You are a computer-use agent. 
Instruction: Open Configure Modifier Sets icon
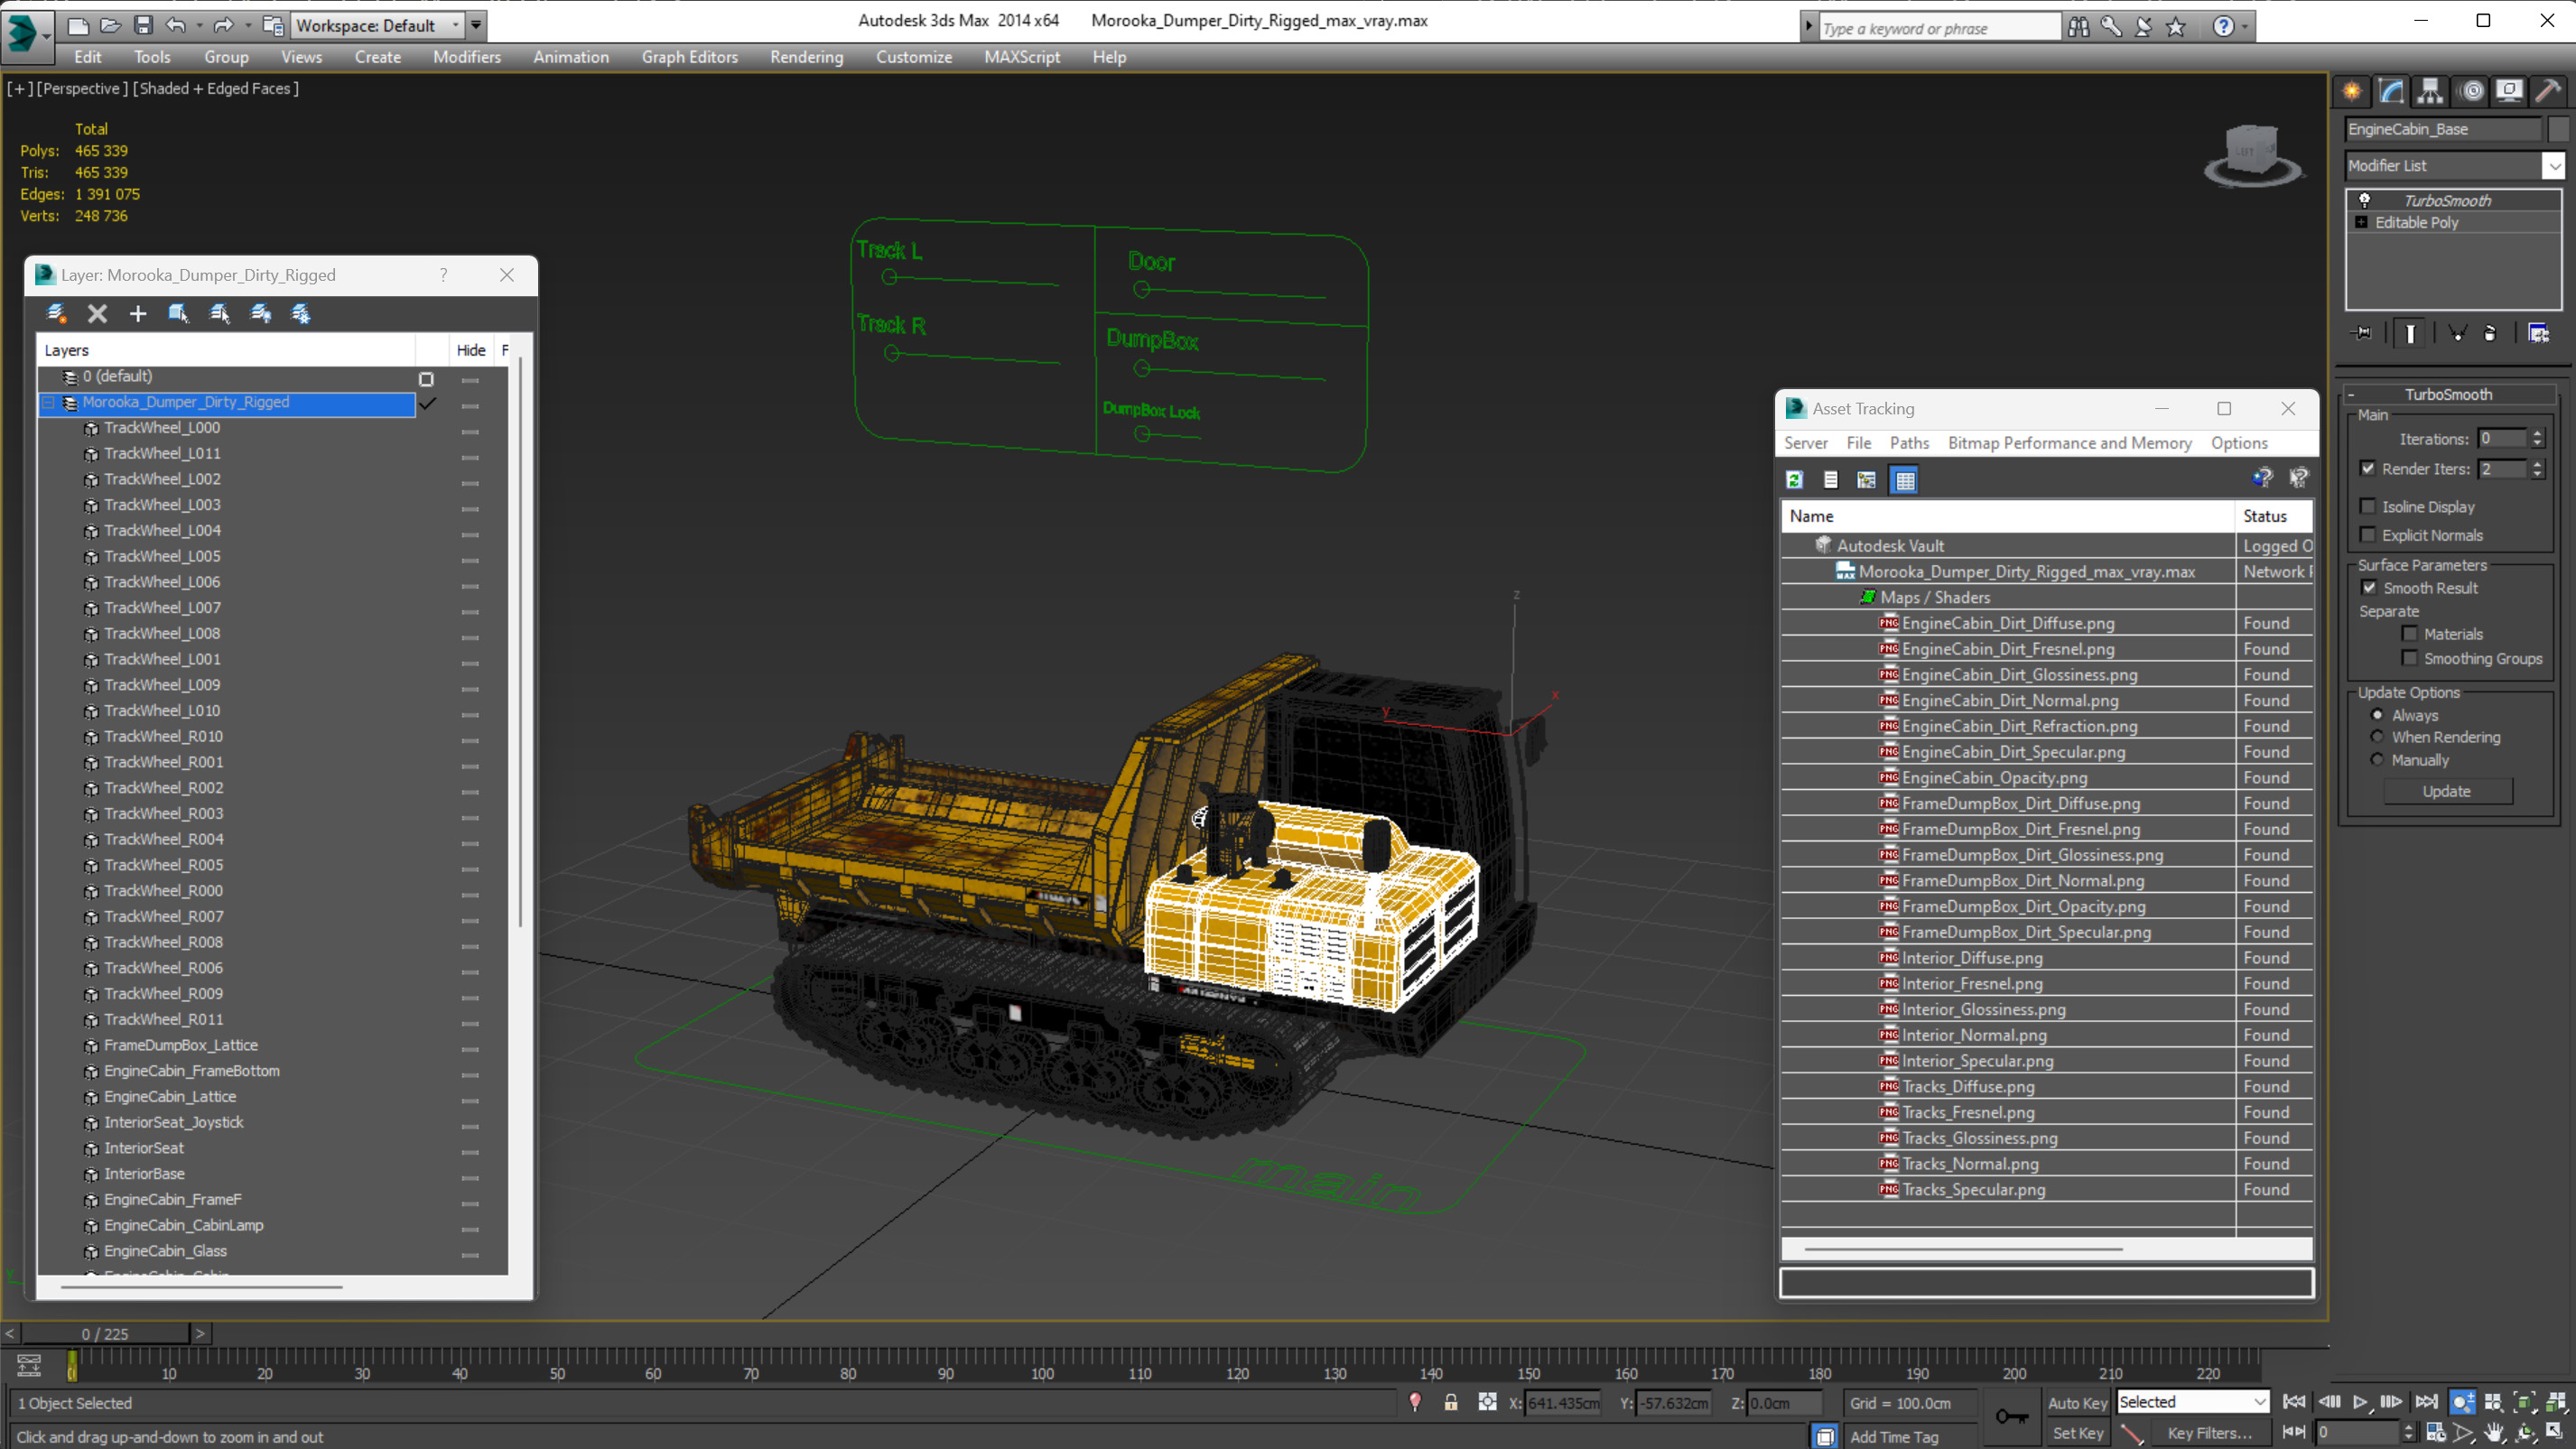(x=2538, y=333)
